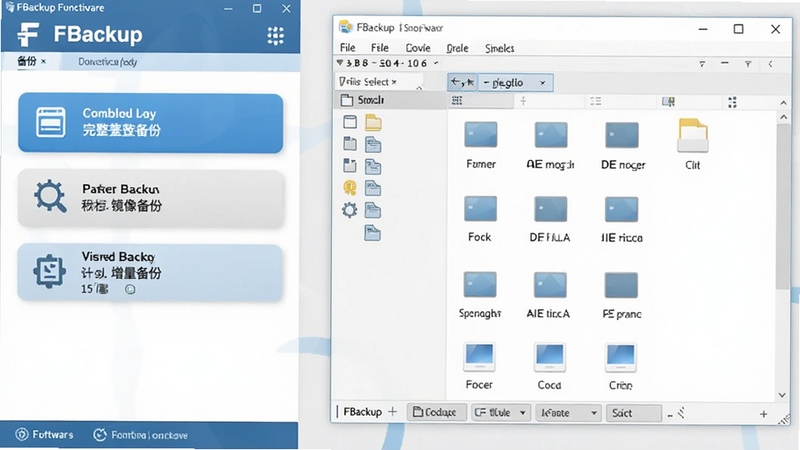
Task: Click the gear settings icon in sidebar
Action: coord(349,210)
